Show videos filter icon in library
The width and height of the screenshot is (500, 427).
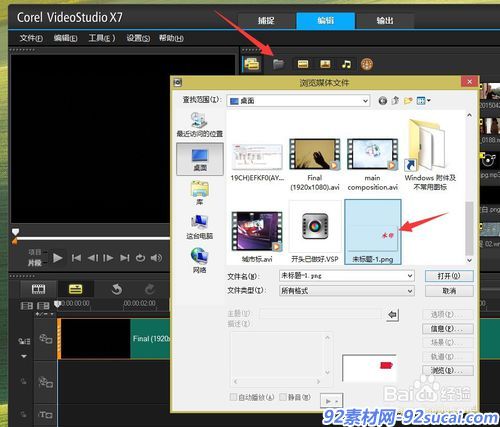pyautogui.click(x=303, y=64)
